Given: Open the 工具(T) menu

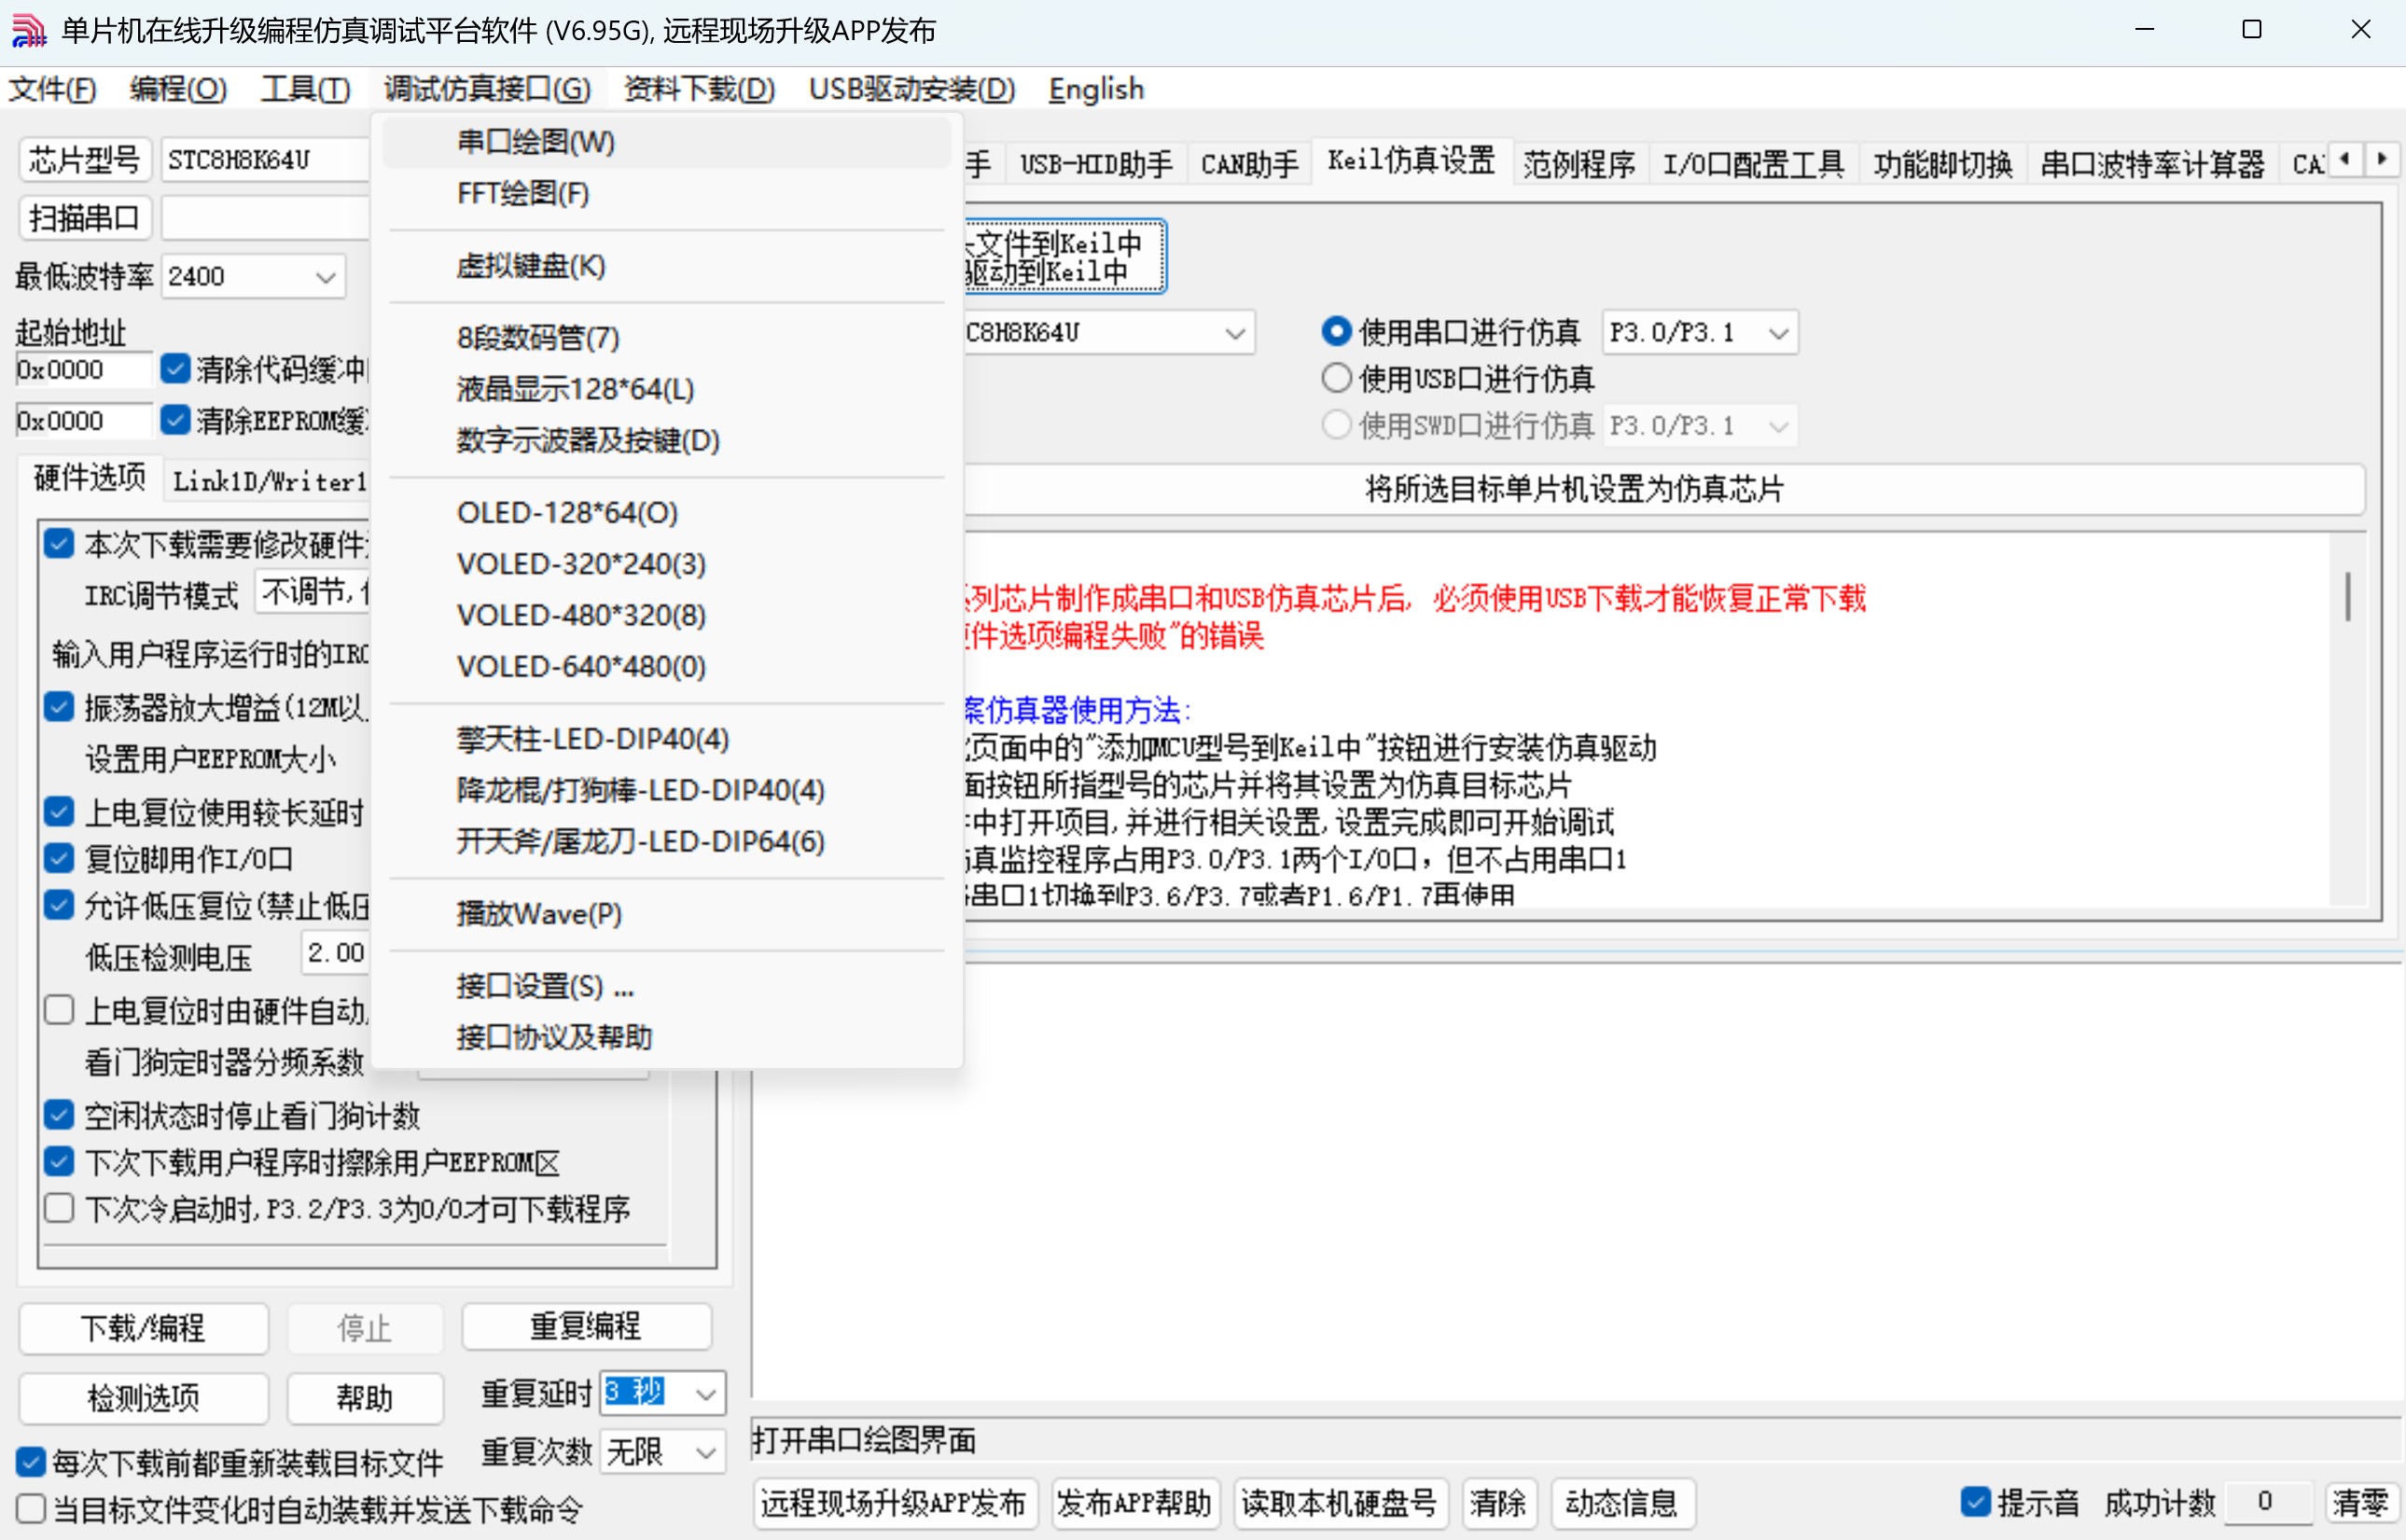Looking at the screenshot, I should click(305, 89).
